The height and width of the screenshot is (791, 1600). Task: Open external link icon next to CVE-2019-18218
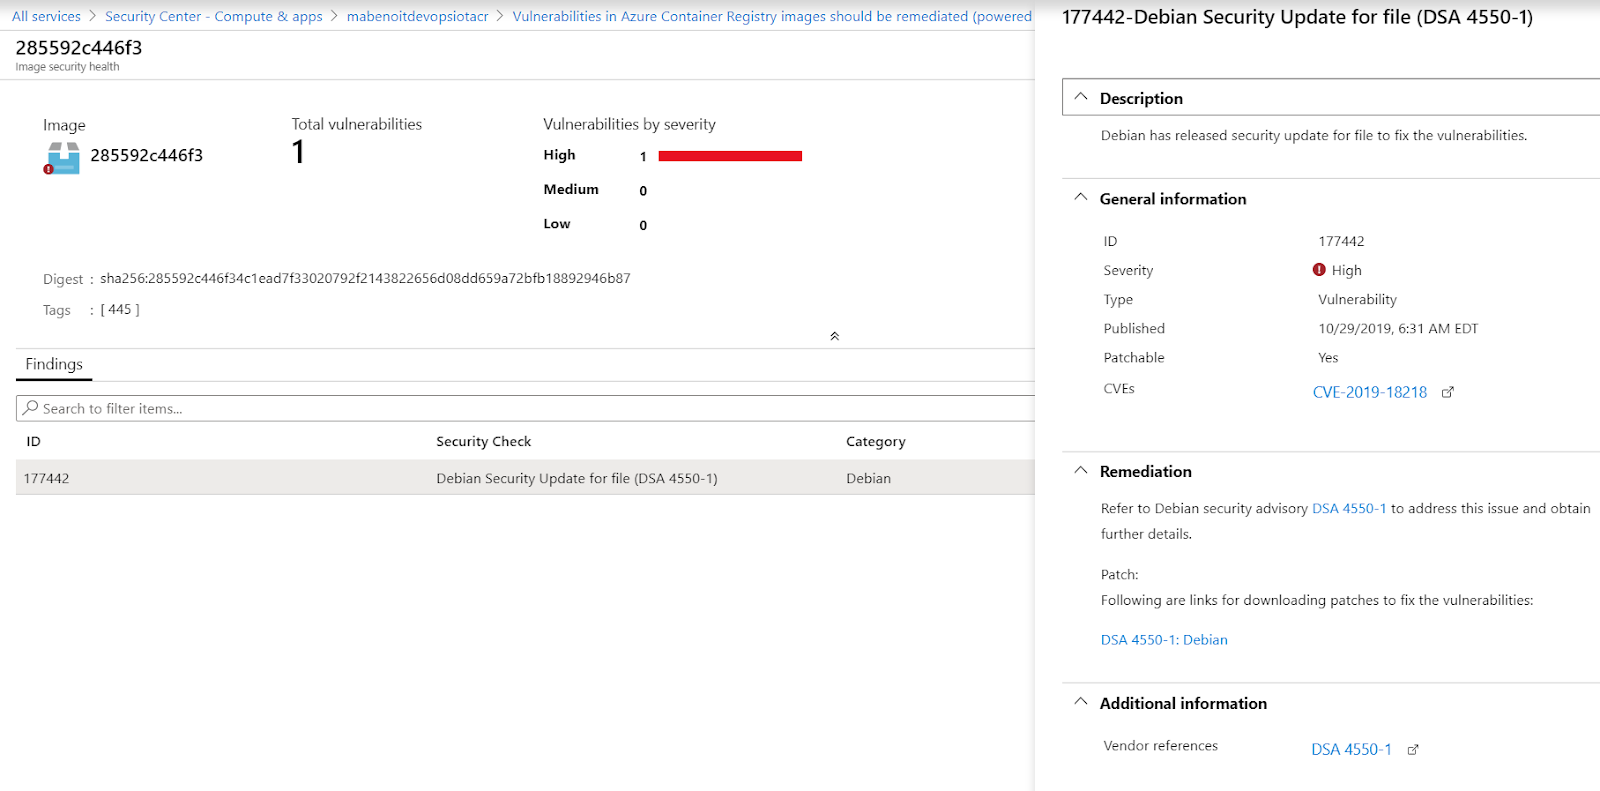1447,392
